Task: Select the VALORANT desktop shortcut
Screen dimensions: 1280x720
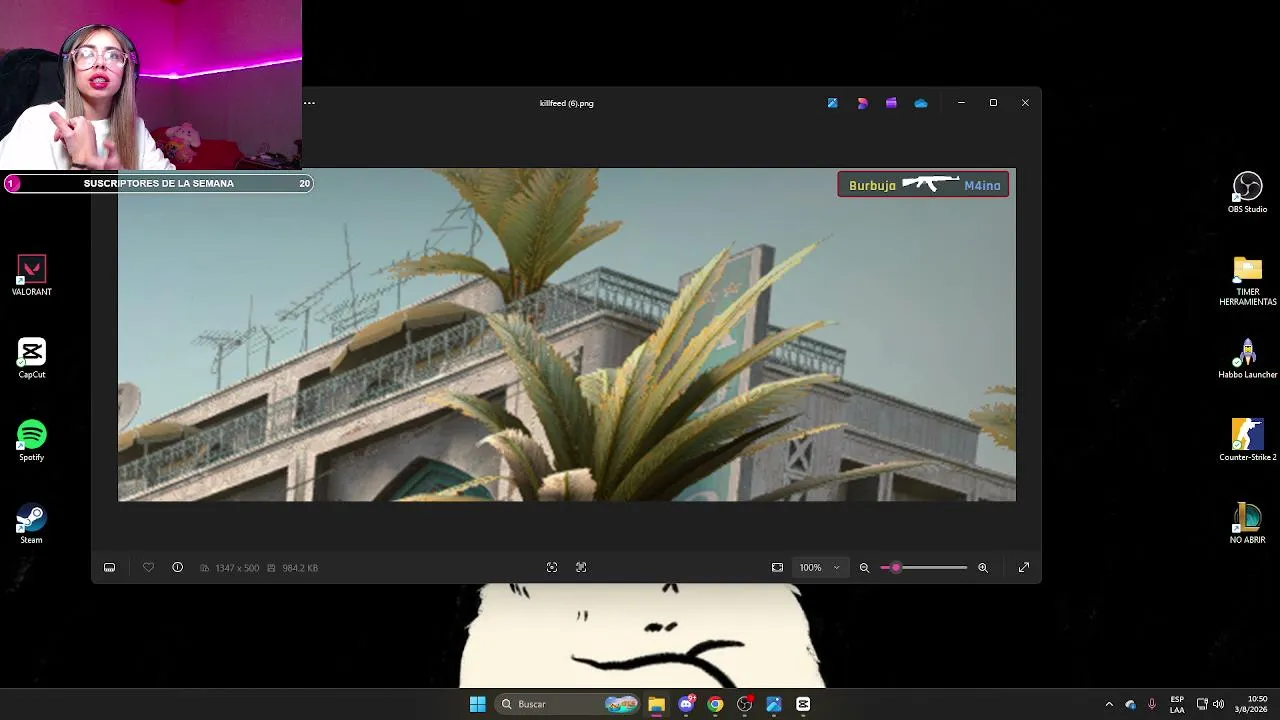Action: 32,276
